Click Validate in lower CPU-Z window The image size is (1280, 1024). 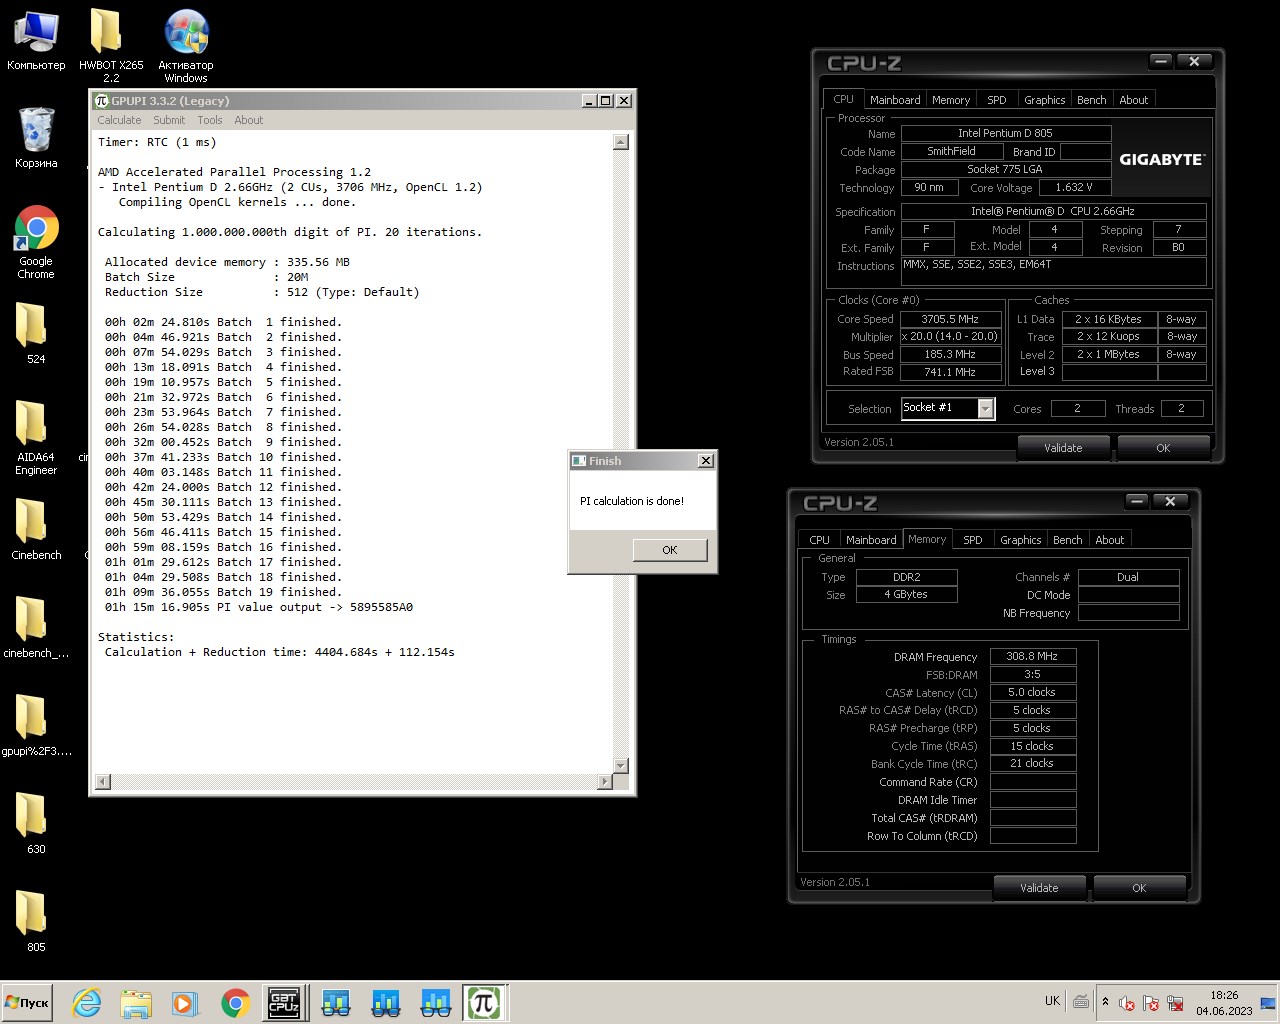pos(1039,888)
